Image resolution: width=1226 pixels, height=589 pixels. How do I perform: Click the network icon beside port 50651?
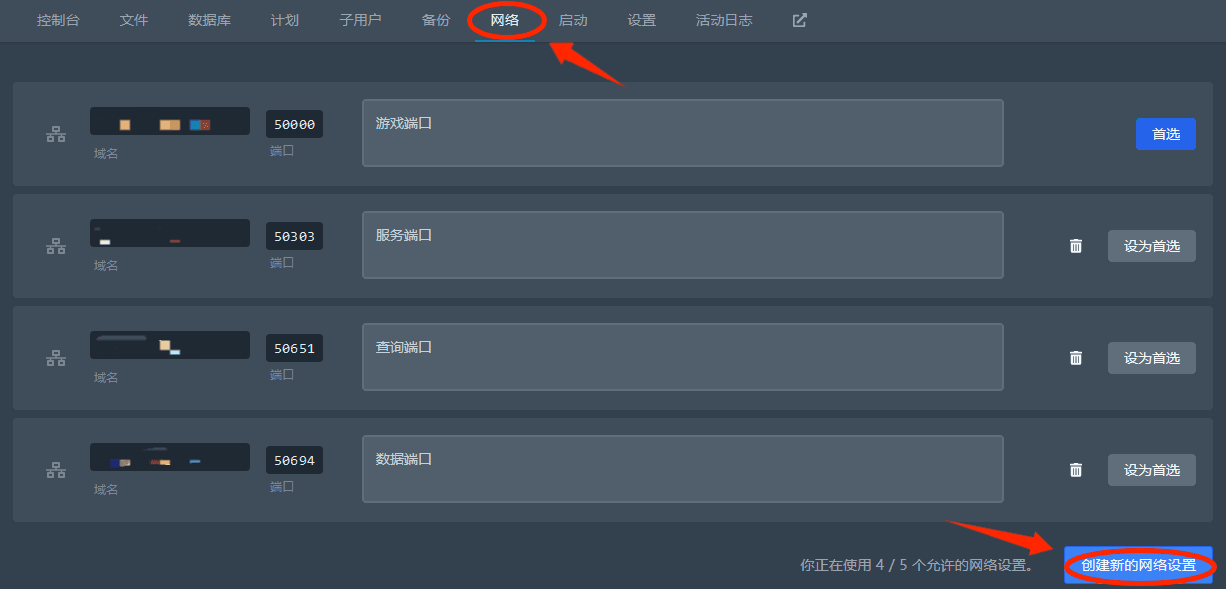(x=56, y=358)
